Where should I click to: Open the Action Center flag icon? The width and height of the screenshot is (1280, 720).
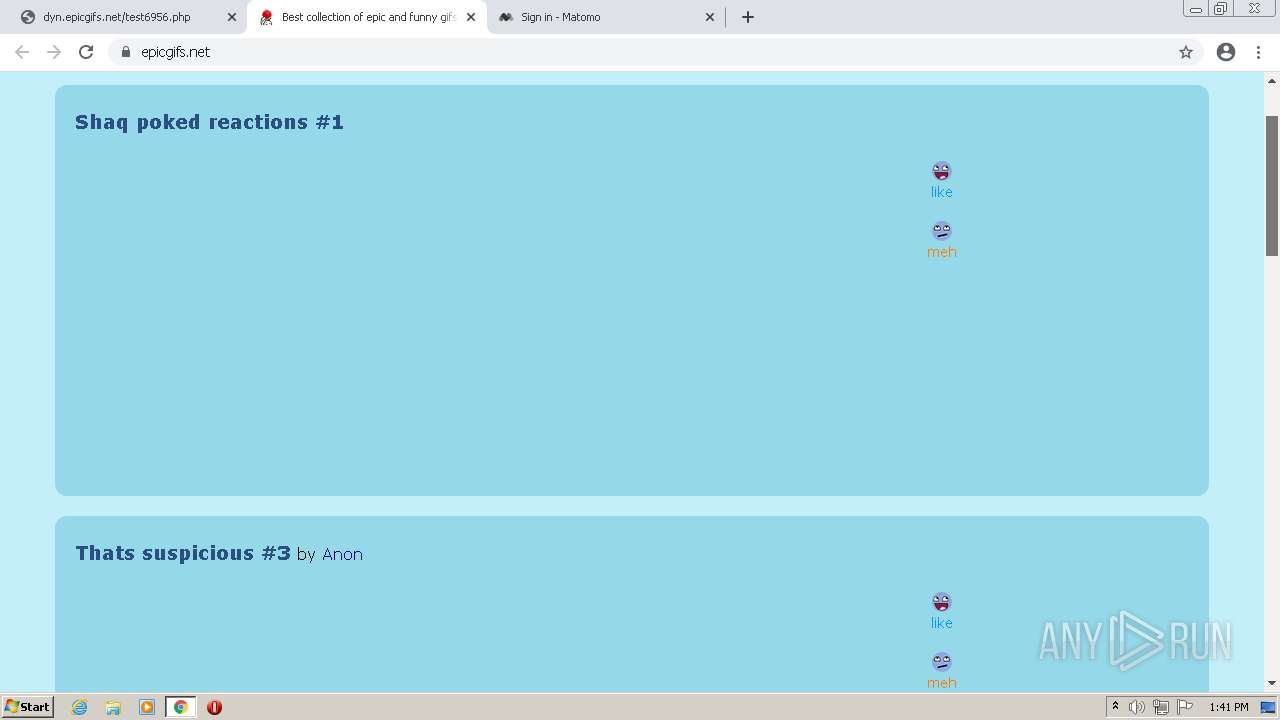pos(1185,707)
